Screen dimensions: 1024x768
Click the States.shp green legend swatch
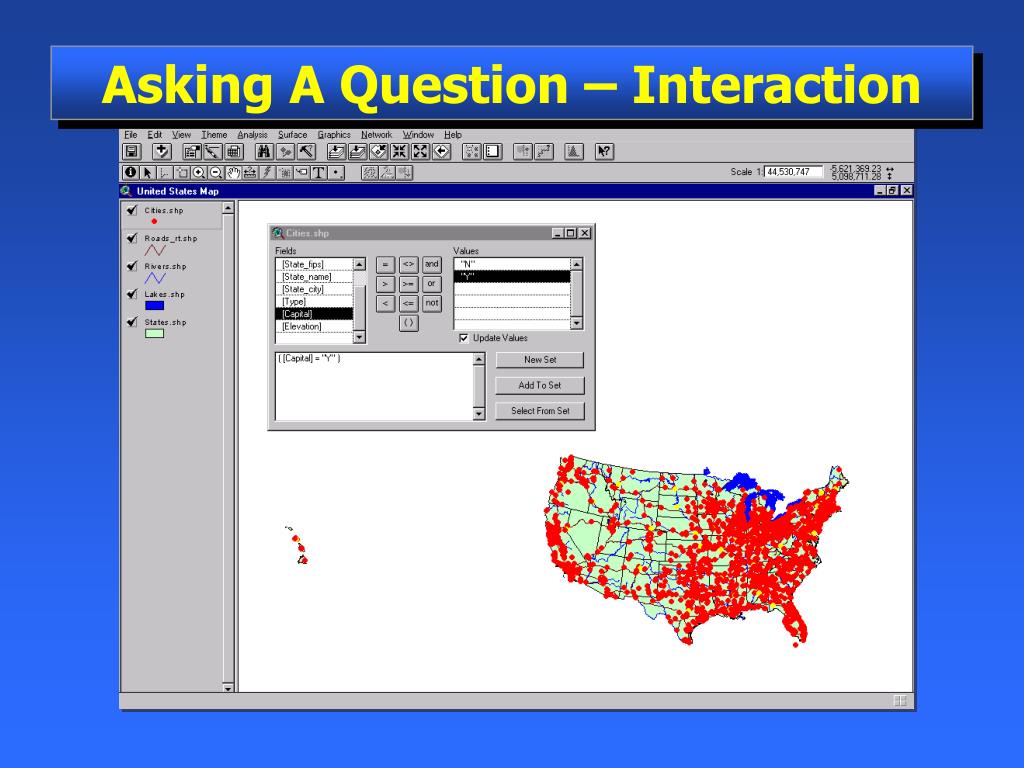point(154,334)
